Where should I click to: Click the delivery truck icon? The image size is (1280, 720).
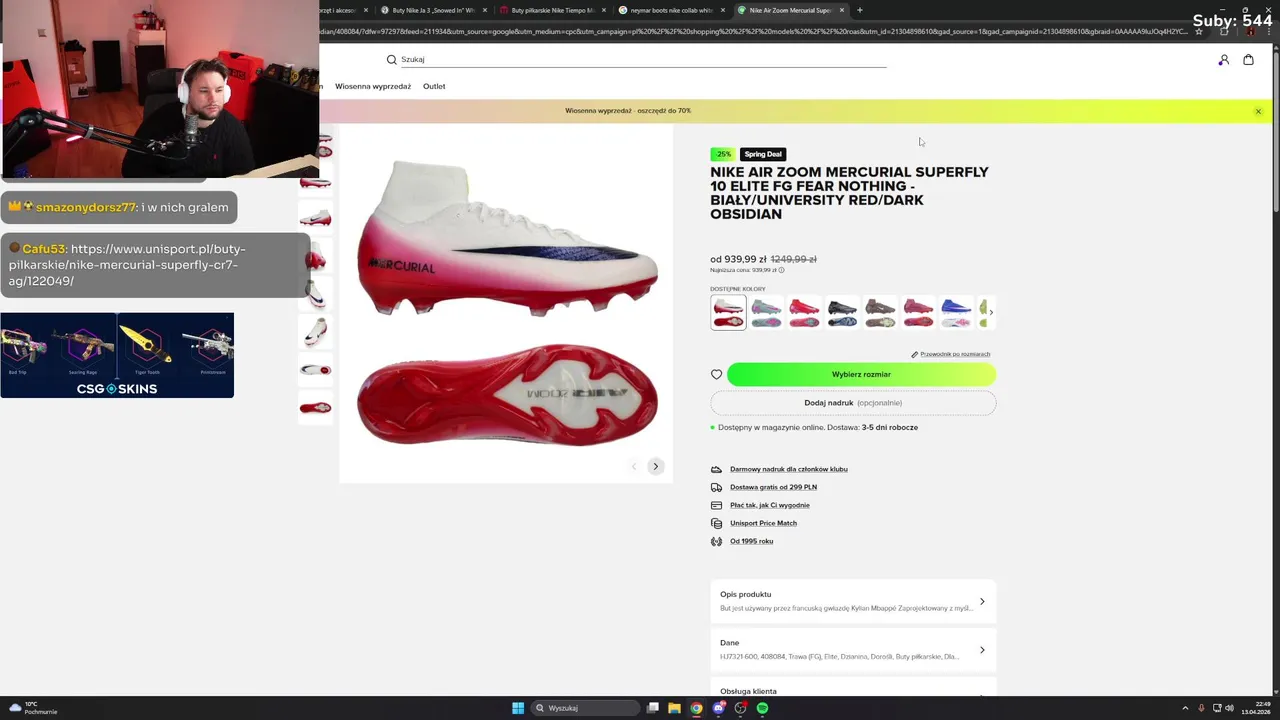click(x=716, y=487)
